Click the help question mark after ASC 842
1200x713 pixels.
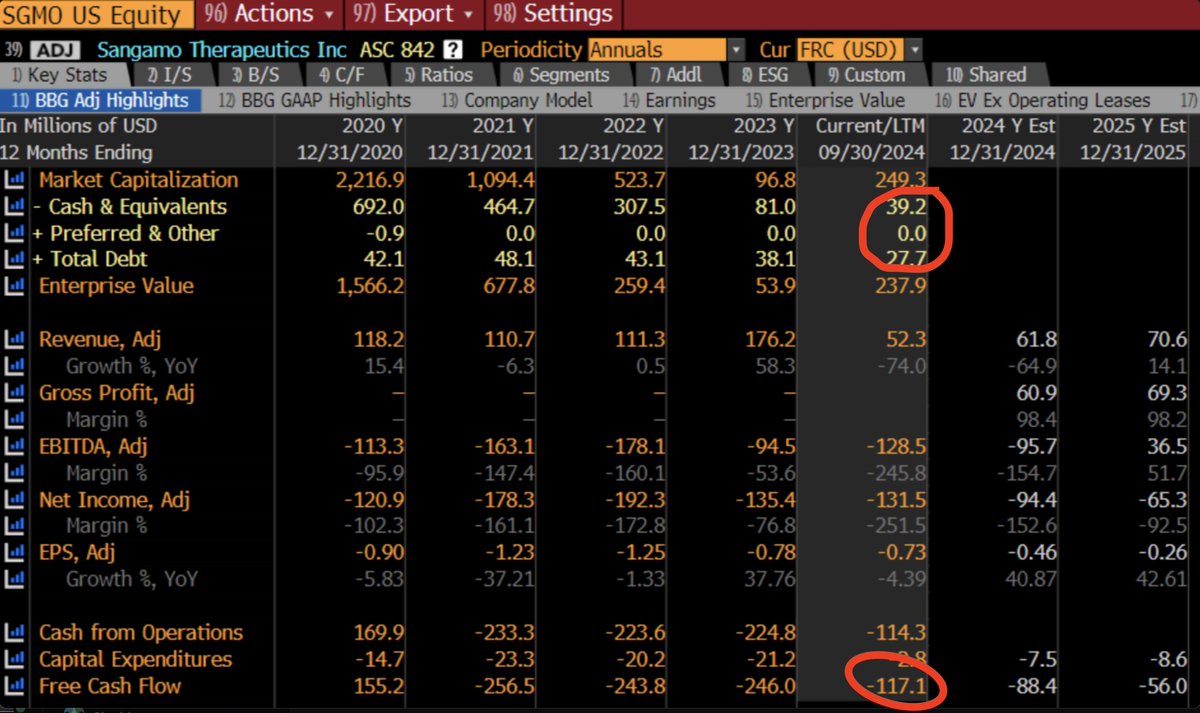tap(454, 49)
